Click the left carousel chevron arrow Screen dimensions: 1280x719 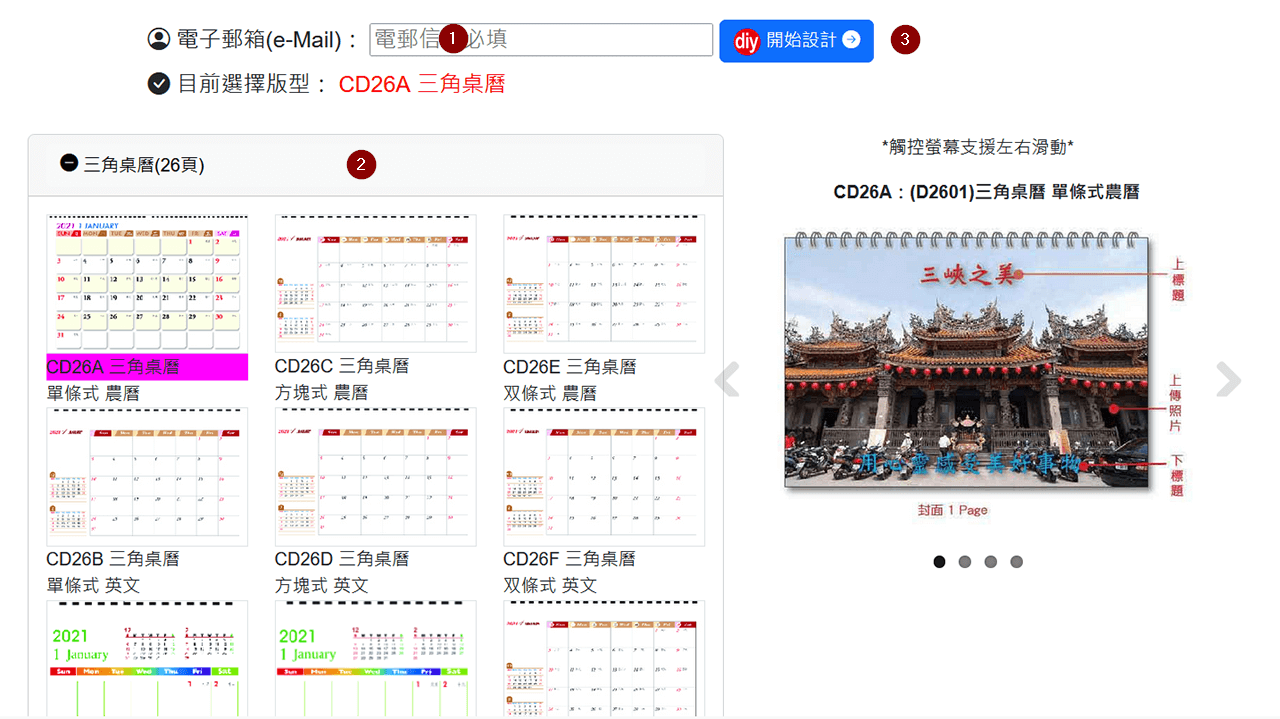pos(727,380)
